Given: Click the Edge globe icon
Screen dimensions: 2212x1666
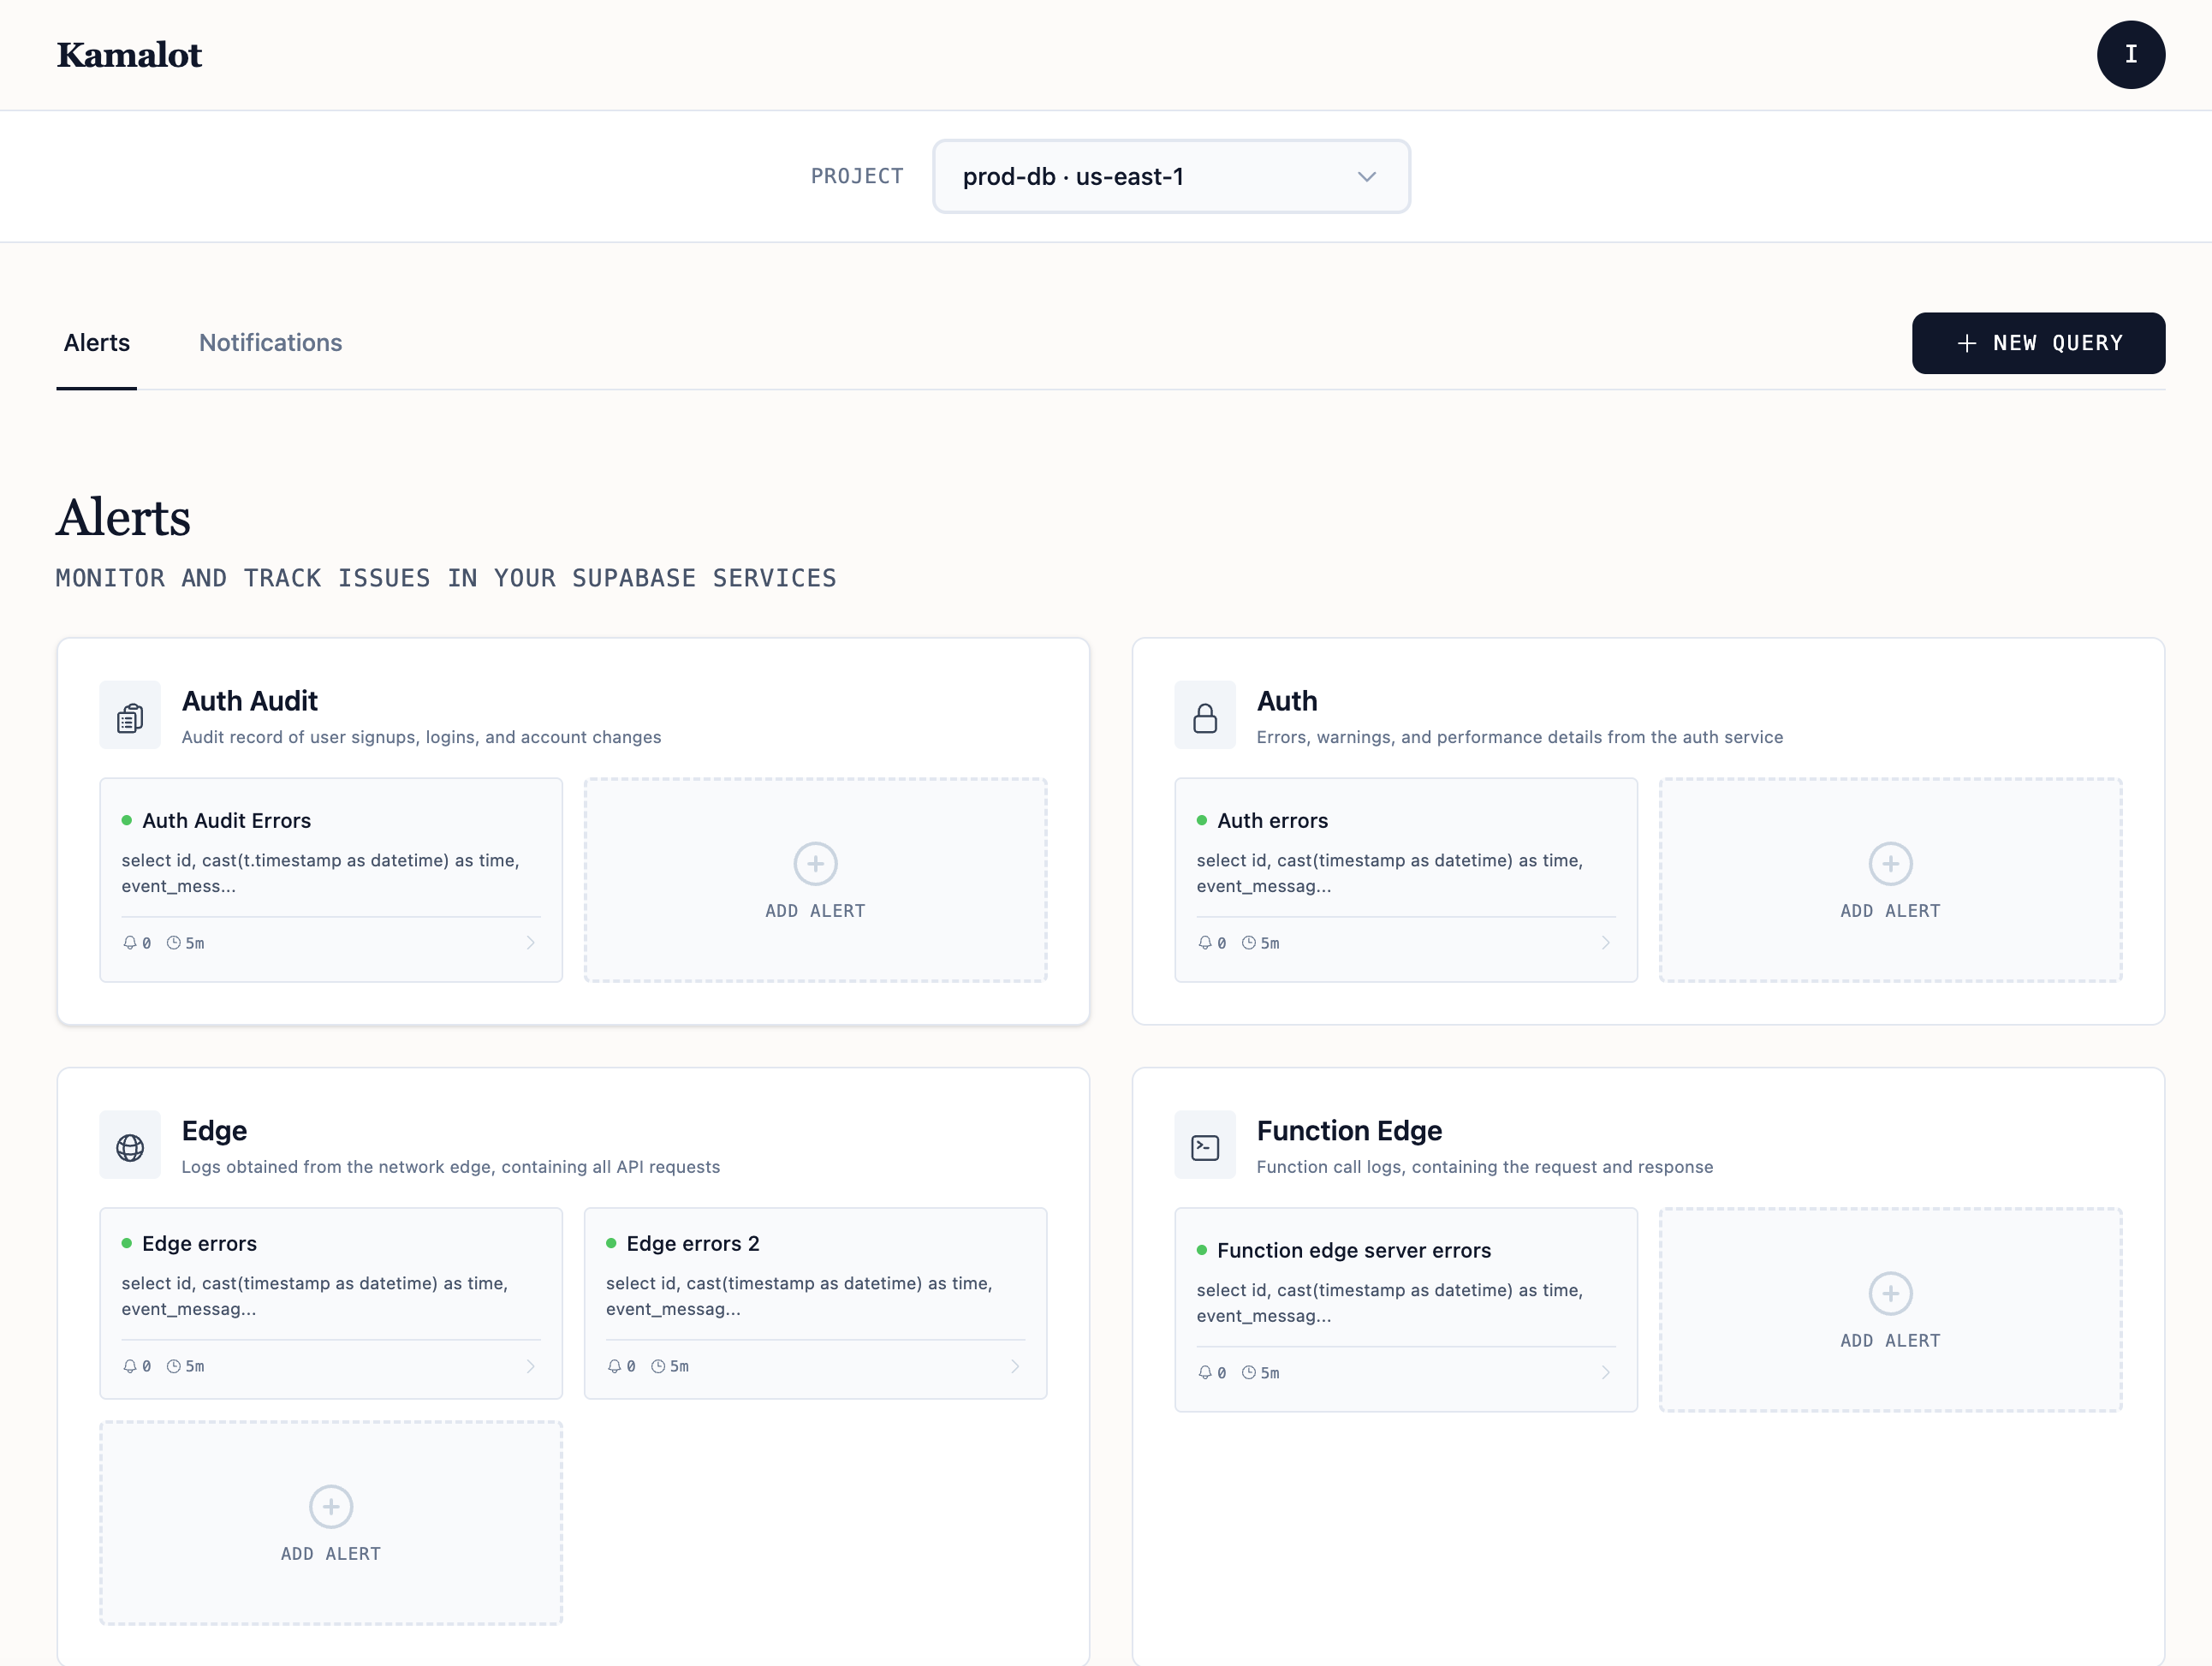Looking at the screenshot, I should coord(130,1146).
